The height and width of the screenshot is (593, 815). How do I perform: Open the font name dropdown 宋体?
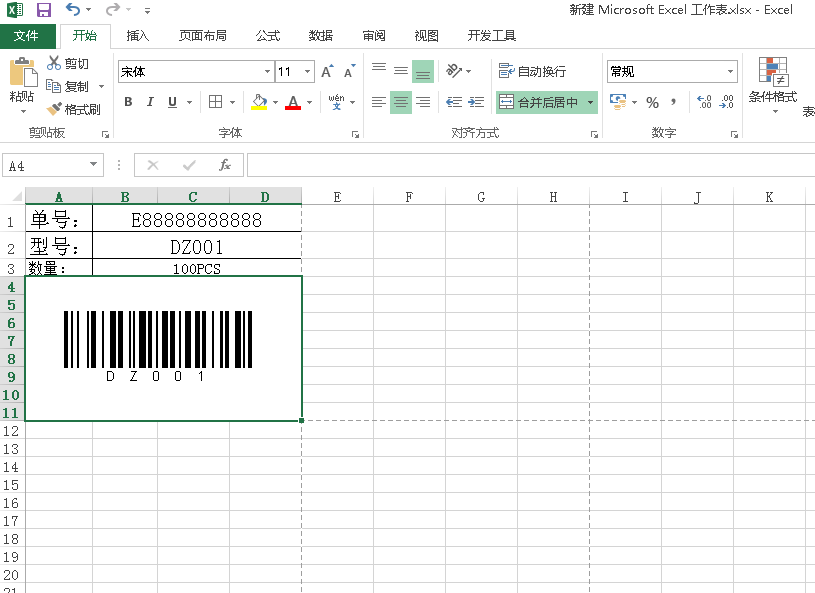267,72
